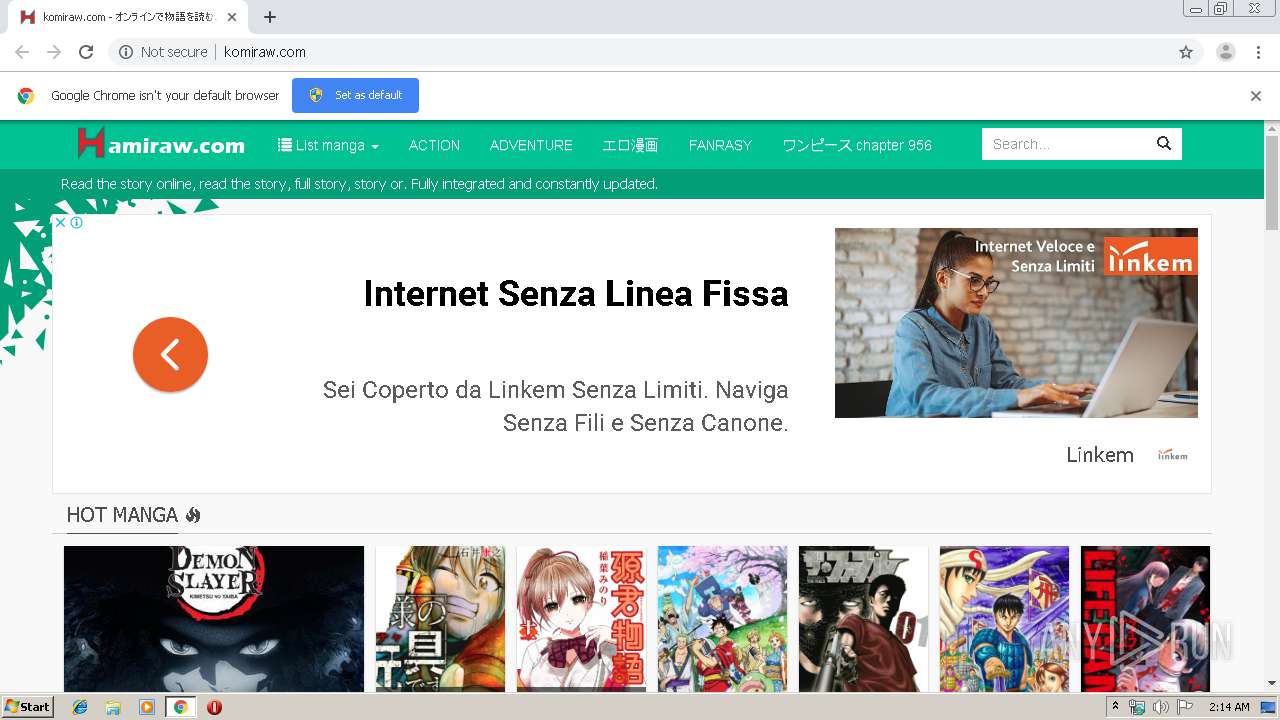The image size is (1280, 720).
Task: Close the komiraw.com tab
Action: point(232,17)
